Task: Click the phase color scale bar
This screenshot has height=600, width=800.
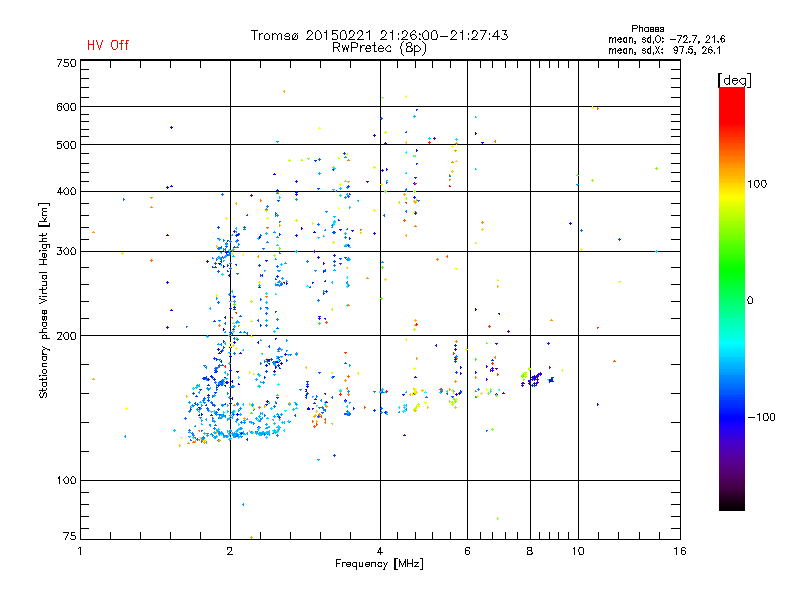Action: tap(732, 298)
